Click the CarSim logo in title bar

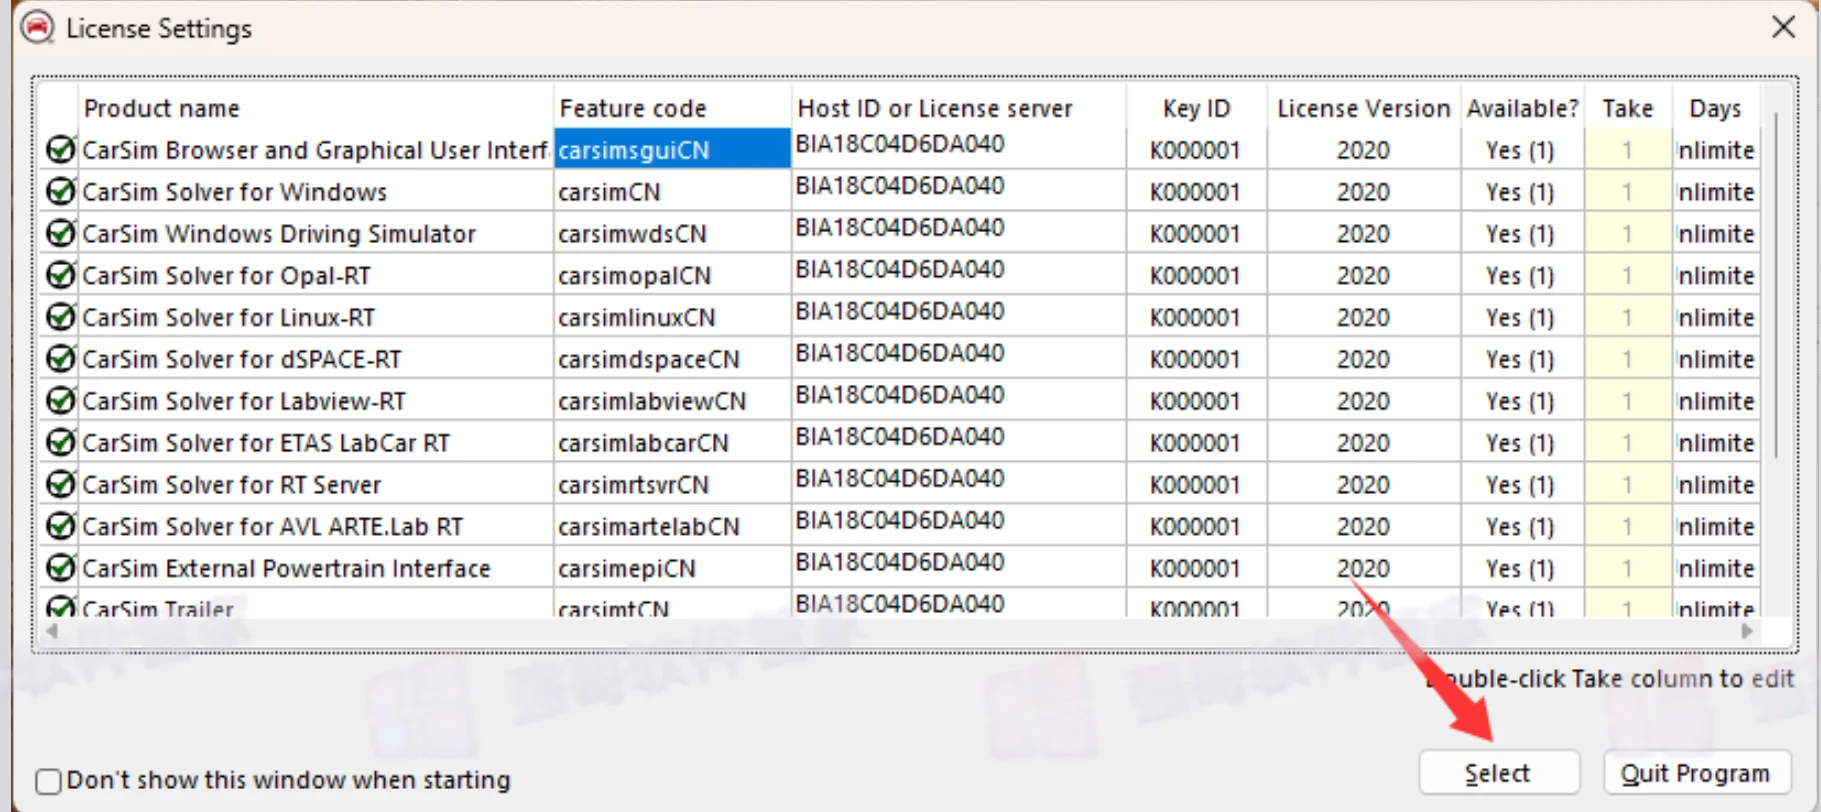(38, 28)
